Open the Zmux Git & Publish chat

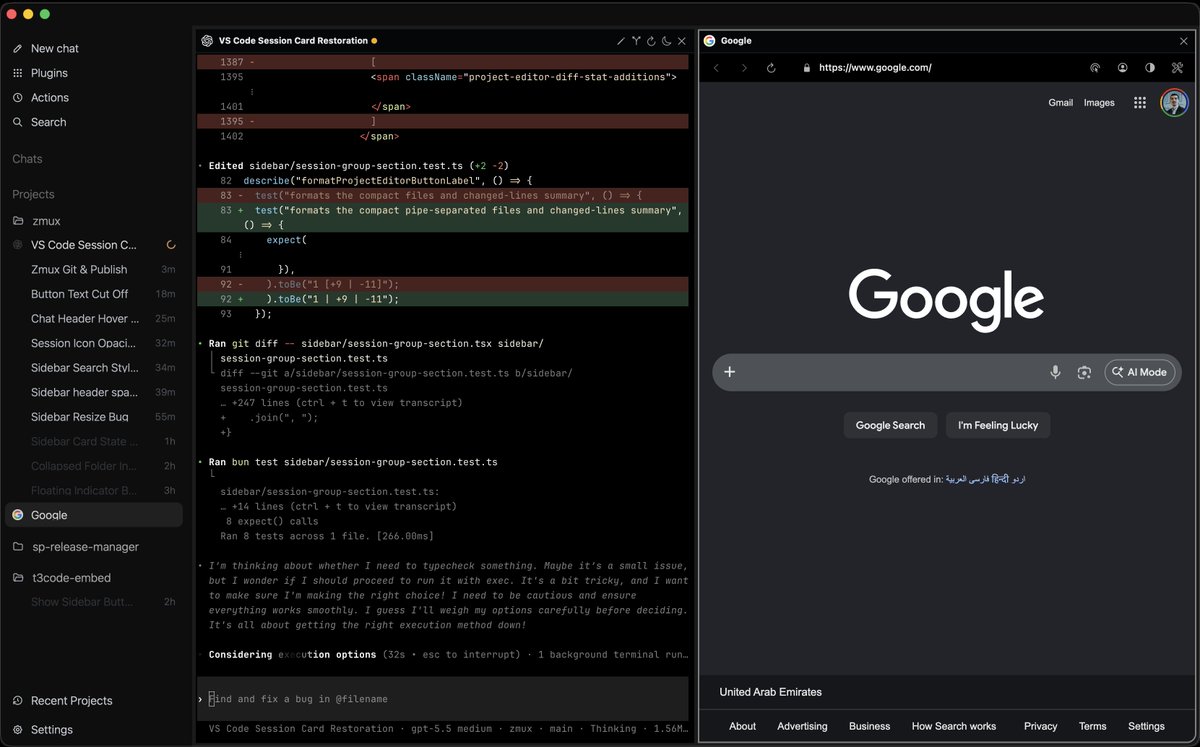click(x=94, y=269)
